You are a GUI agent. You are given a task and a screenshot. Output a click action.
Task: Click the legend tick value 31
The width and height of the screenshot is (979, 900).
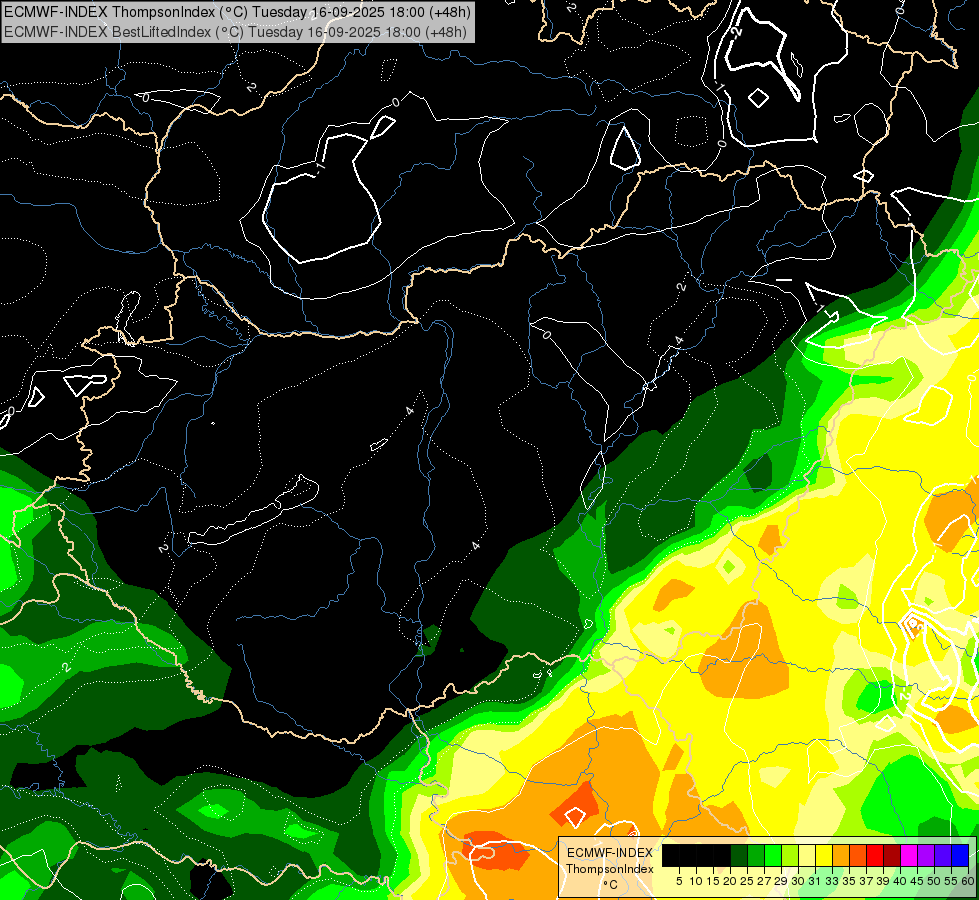pos(815,881)
